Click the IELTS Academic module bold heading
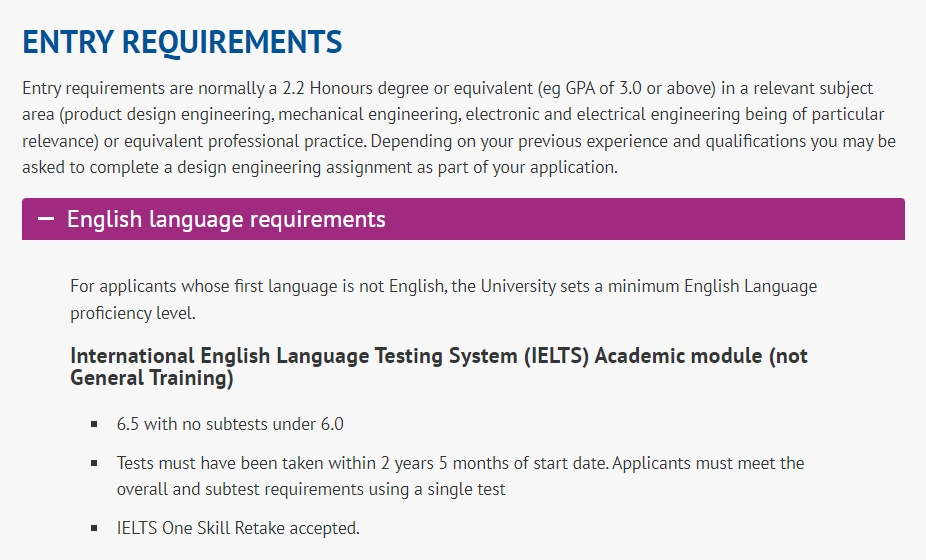The width and height of the screenshot is (926, 560). tap(439, 367)
